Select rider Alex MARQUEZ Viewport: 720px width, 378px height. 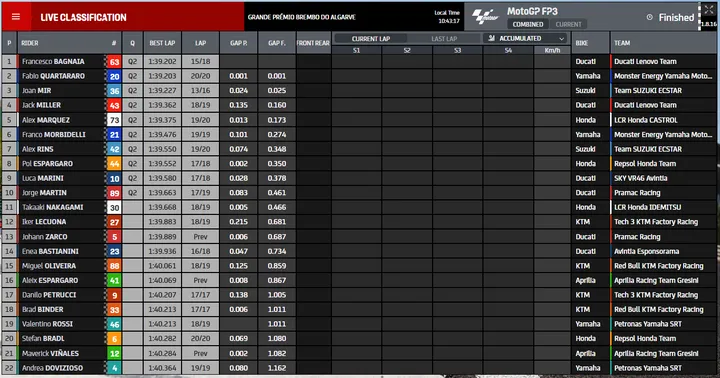(45, 120)
